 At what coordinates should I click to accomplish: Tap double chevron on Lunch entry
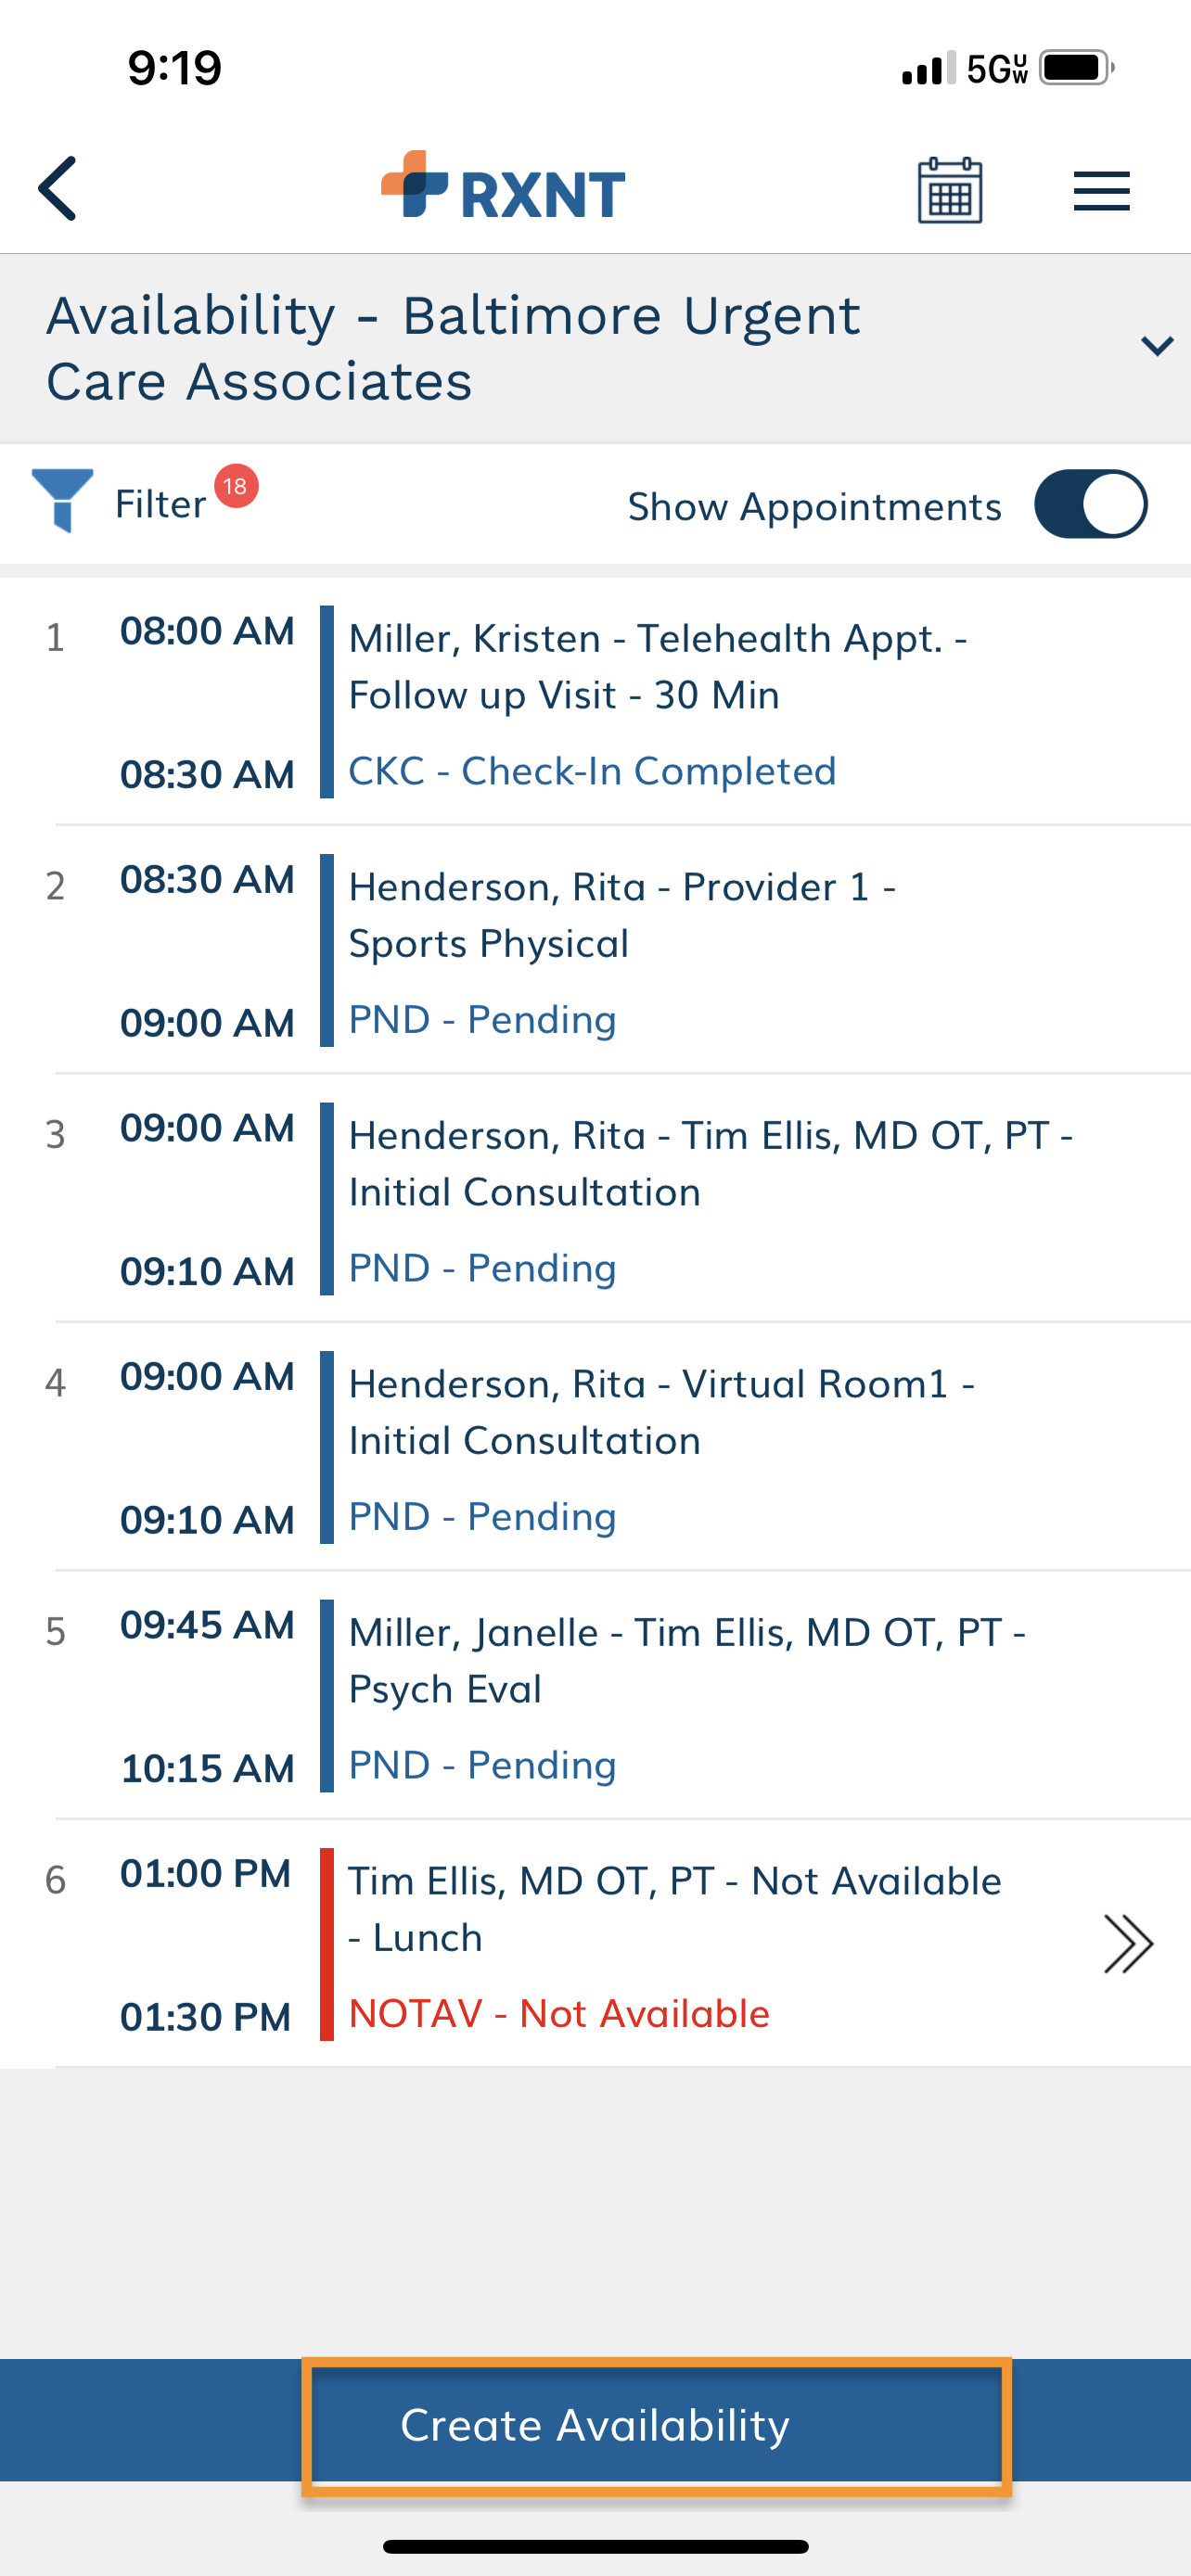[1128, 1944]
